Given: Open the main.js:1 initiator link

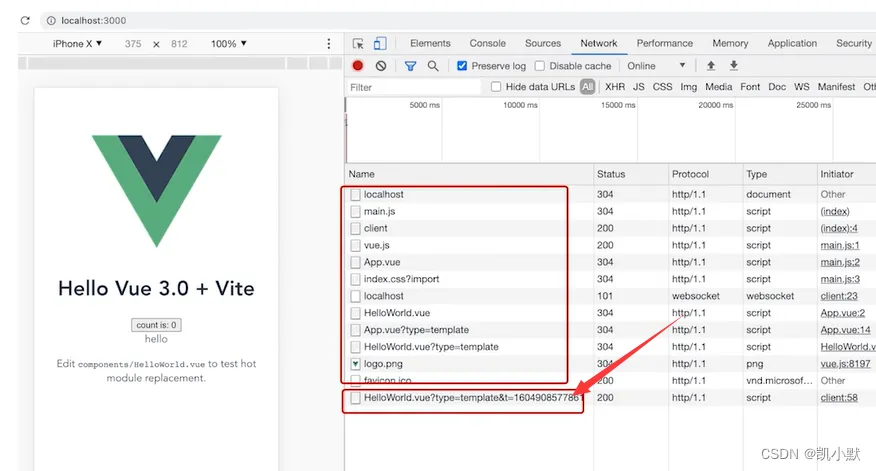Looking at the screenshot, I should pos(840,245).
